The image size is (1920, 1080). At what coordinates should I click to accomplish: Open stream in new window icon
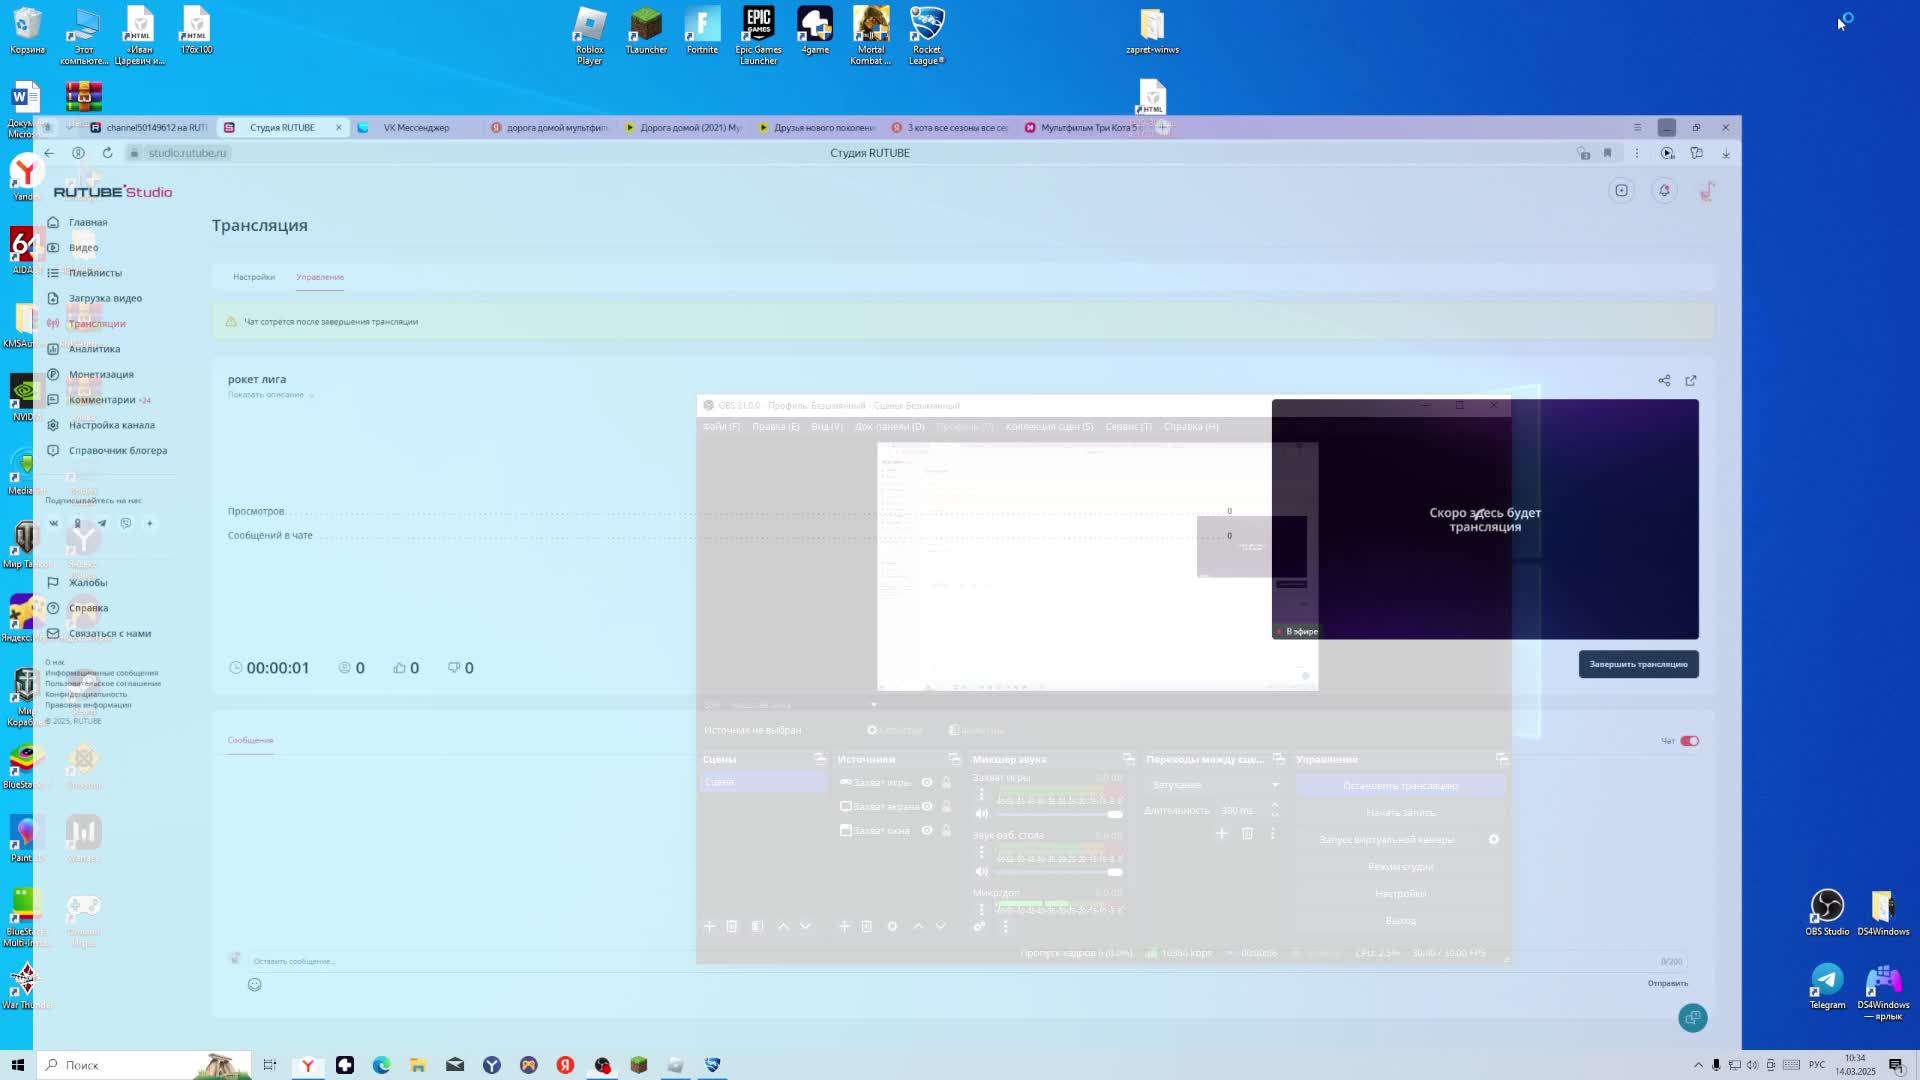[1691, 381]
